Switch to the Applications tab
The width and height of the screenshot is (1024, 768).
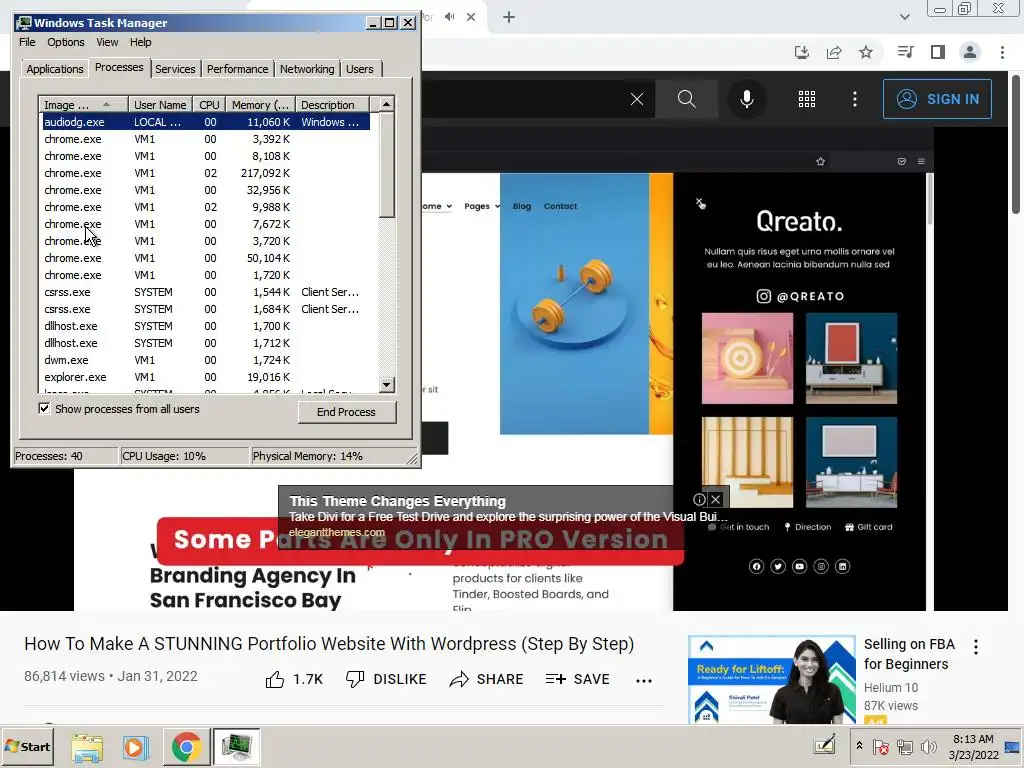[55, 69]
